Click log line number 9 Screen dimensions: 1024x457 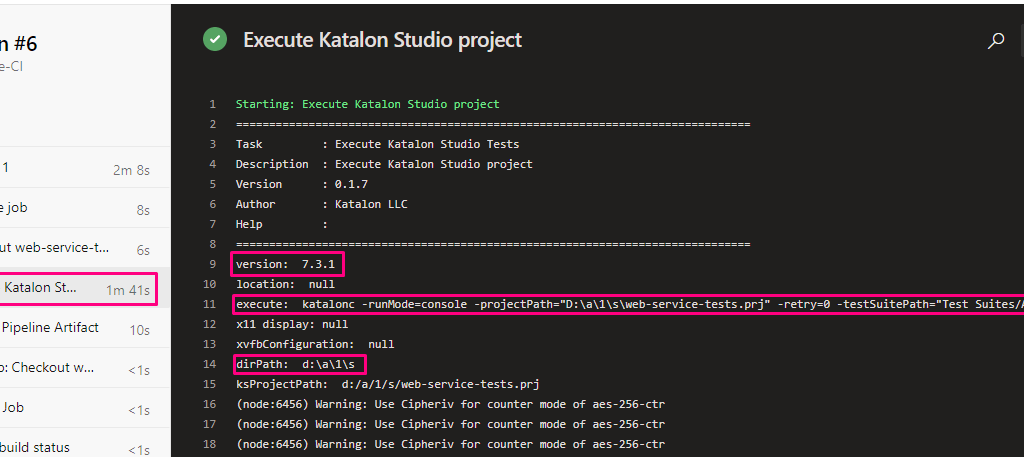[x=211, y=264]
